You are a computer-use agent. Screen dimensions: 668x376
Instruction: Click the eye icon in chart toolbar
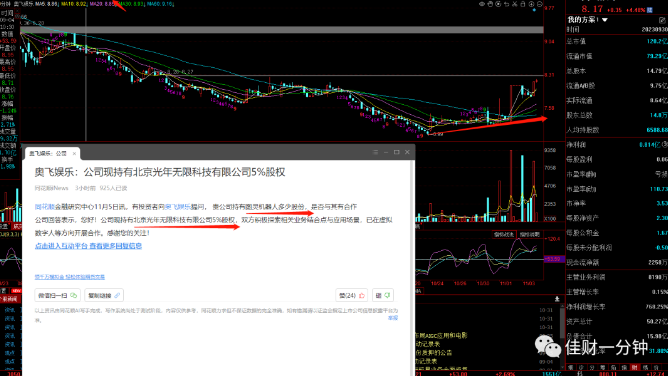(x=482, y=4)
